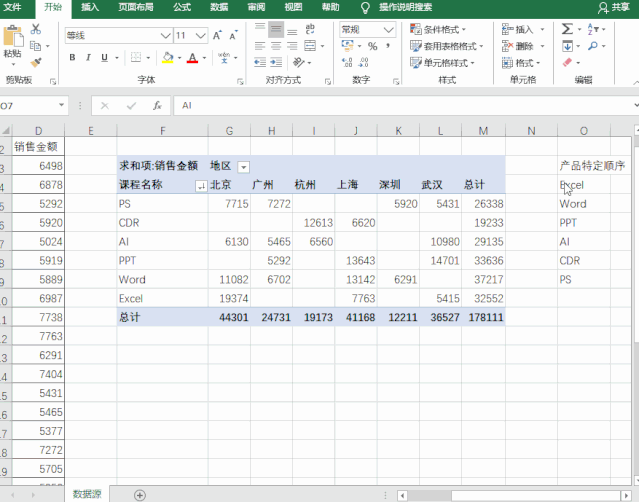Select column header G

[x=229, y=131]
